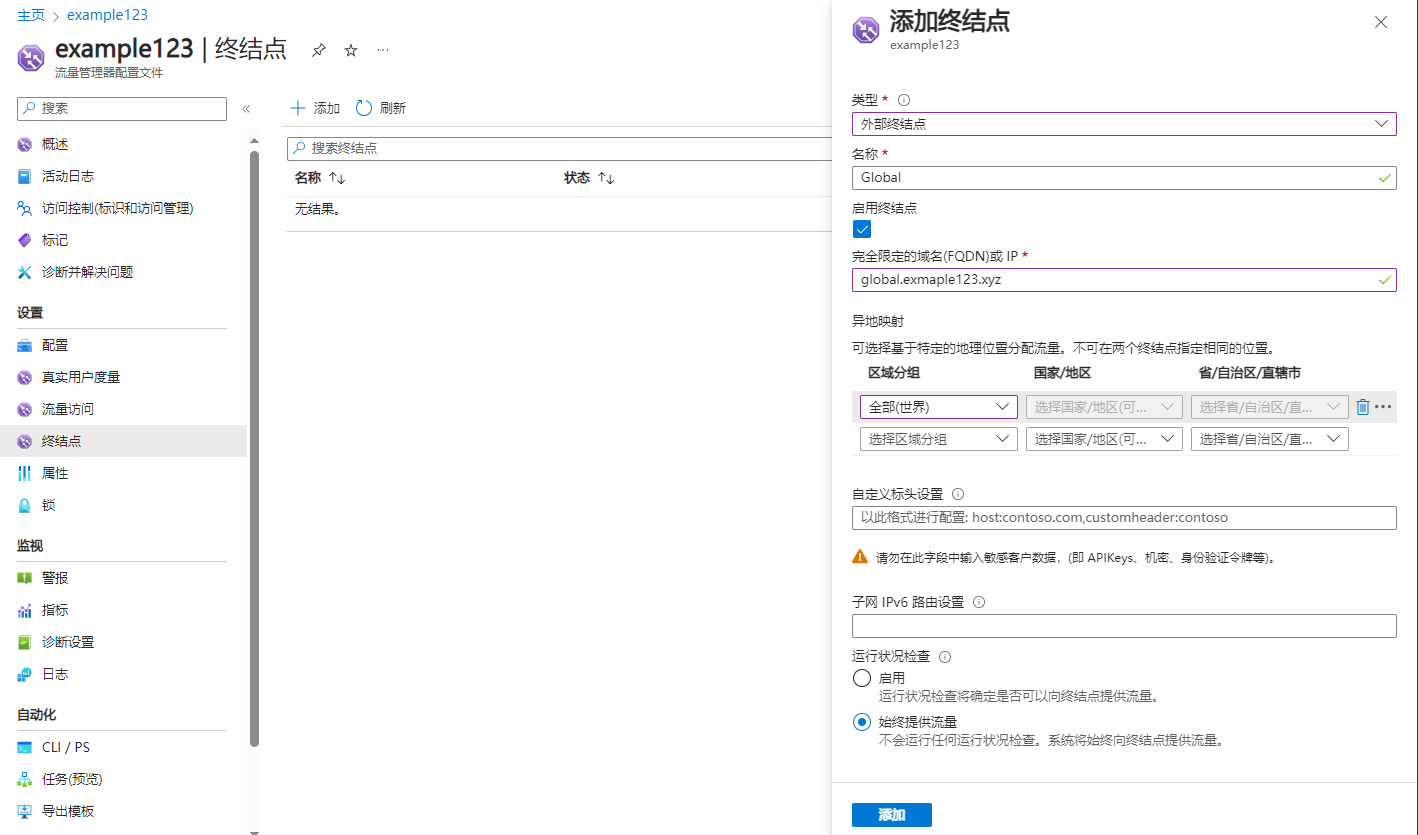Image resolution: width=1418 pixels, height=835 pixels.
Task: Delete the 全部(世界) geo mapping row
Action: (1362, 407)
